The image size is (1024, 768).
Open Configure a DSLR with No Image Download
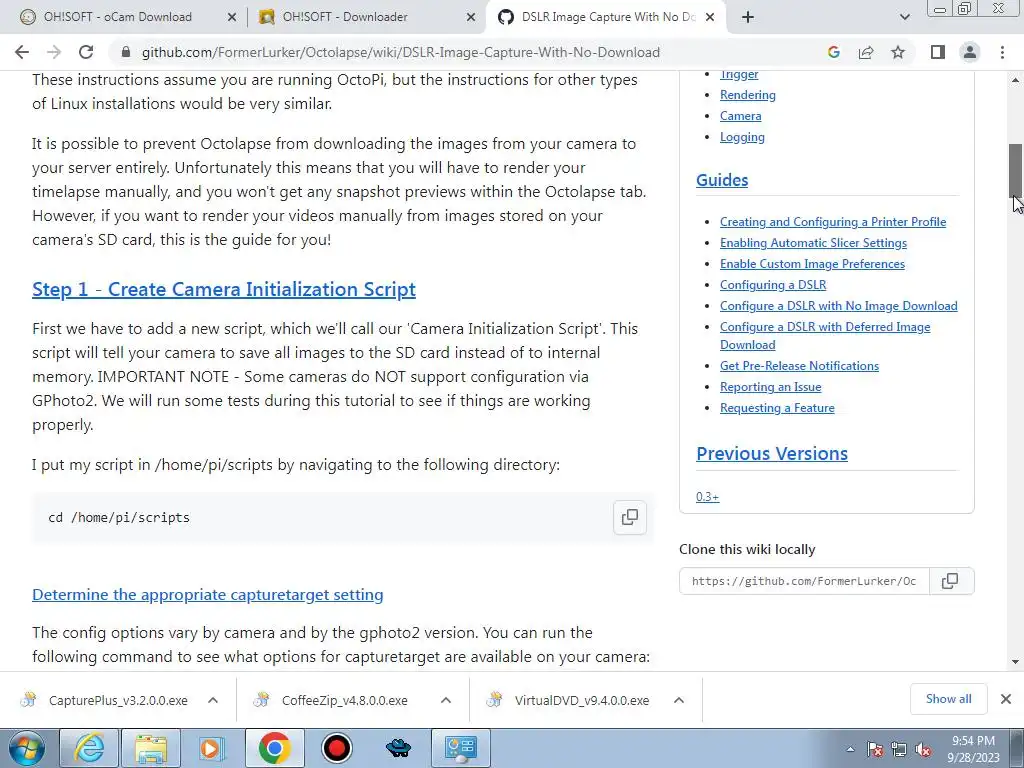click(839, 306)
